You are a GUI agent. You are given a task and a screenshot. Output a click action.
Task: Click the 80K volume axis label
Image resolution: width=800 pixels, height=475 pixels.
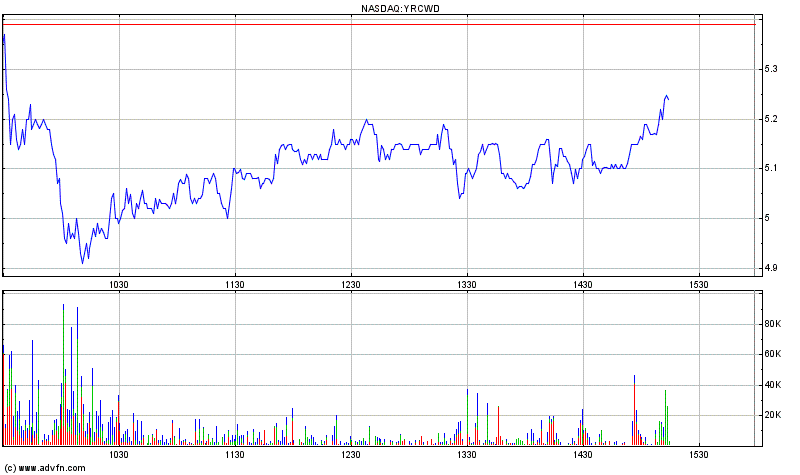coord(772,324)
